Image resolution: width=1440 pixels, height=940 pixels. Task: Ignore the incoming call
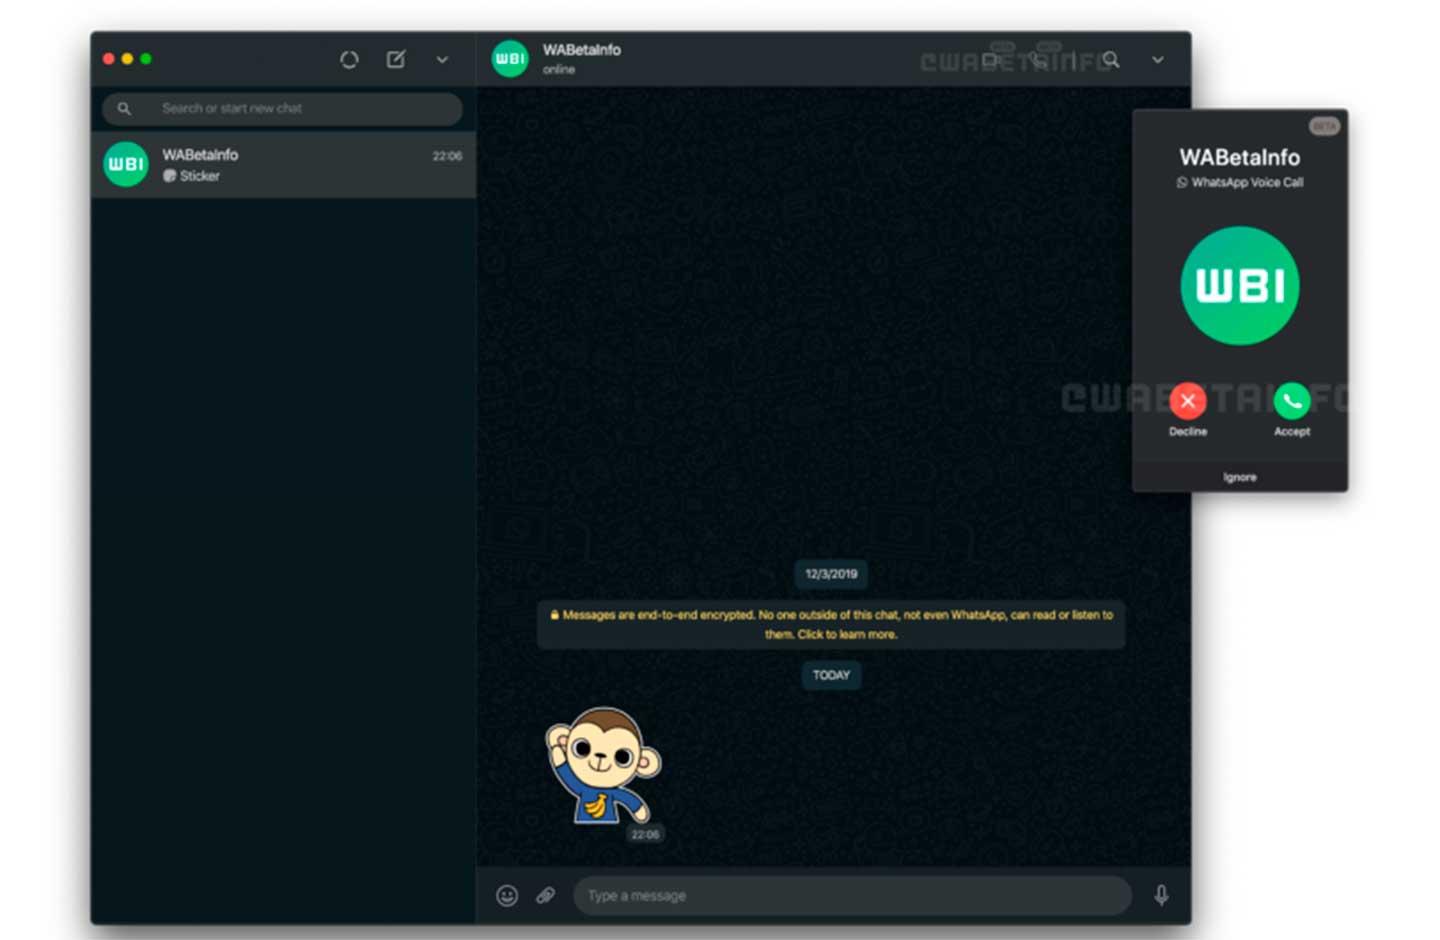(1240, 477)
